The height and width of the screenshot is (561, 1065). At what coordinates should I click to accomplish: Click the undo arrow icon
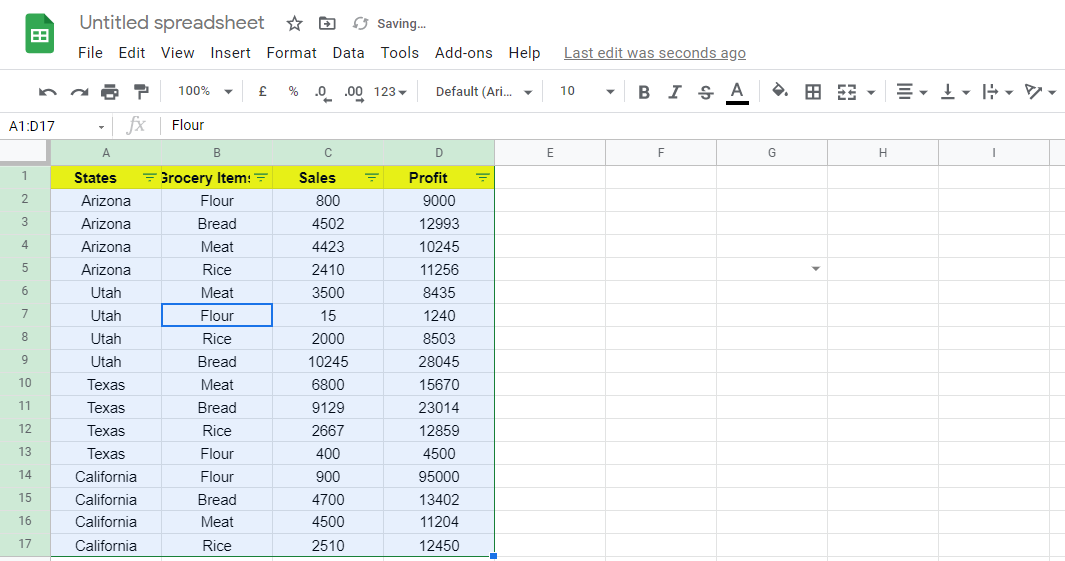(x=47, y=92)
